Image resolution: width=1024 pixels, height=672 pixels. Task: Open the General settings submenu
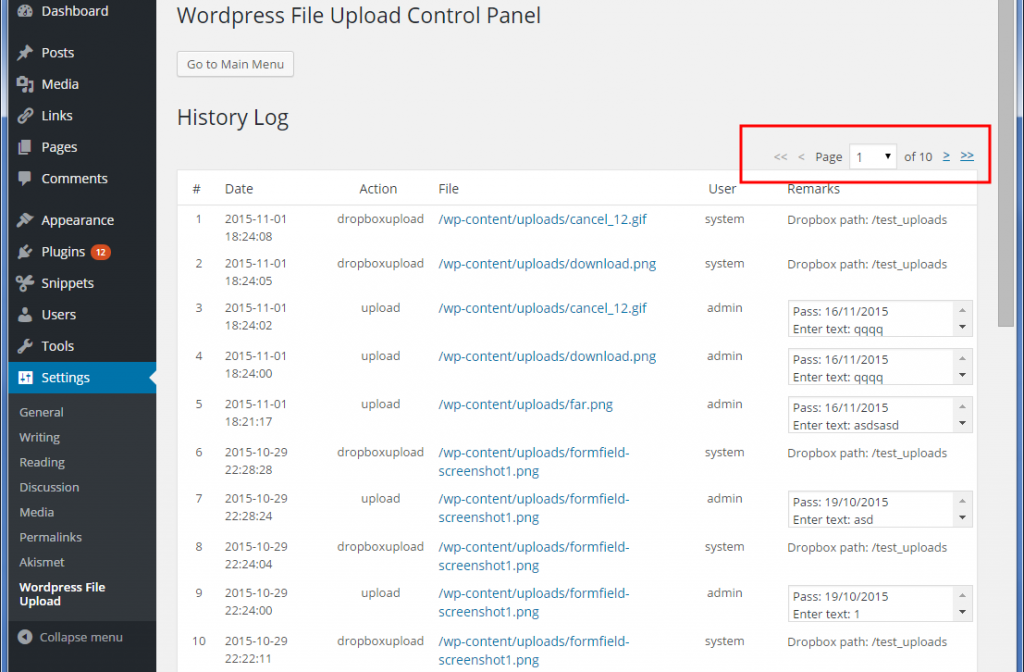tap(41, 412)
